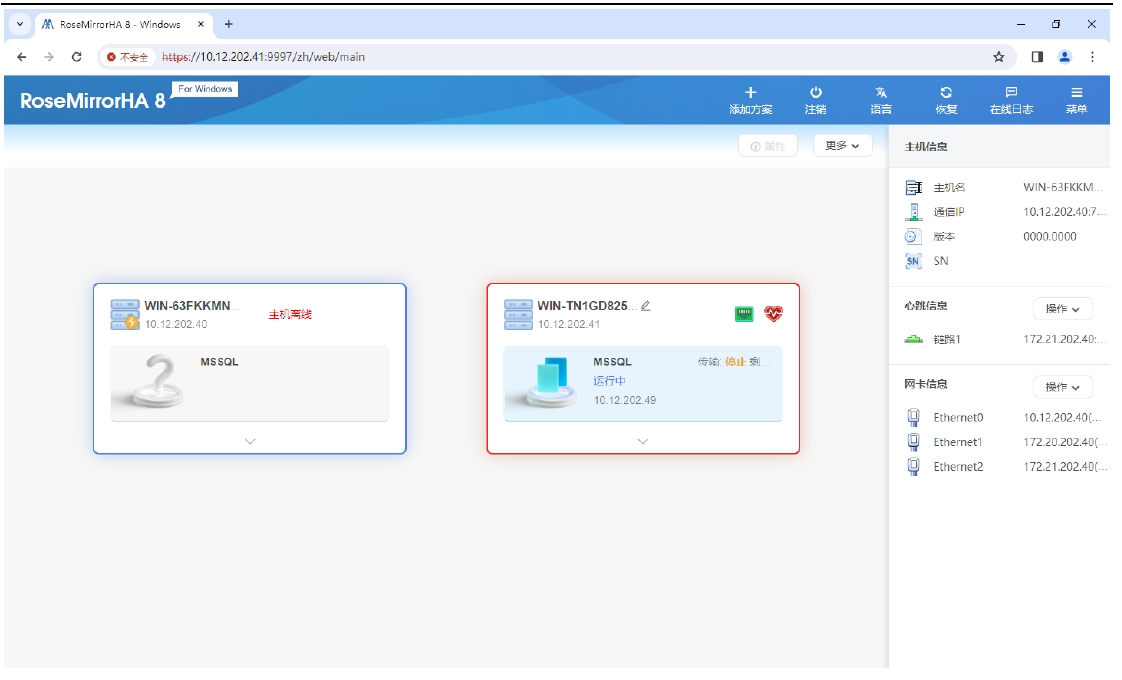Click the Ethernet2 adapter icon
Image resolution: width=1122 pixels, height=680 pixels.
(914, 467)
